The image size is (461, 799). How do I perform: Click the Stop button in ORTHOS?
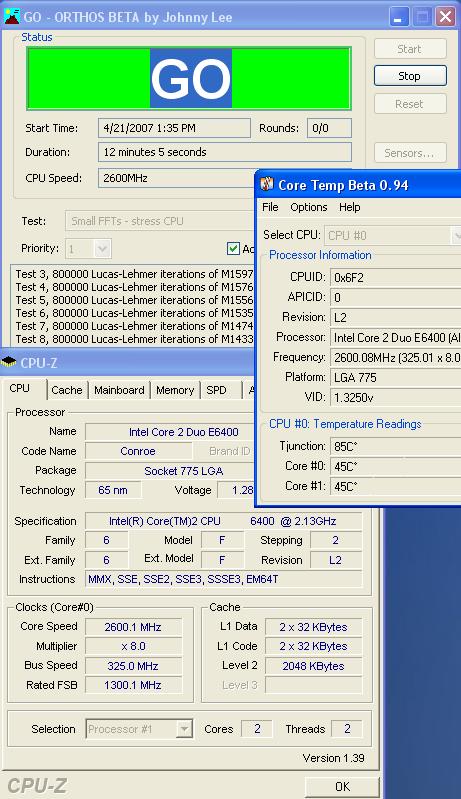click(x=410, y=76)
